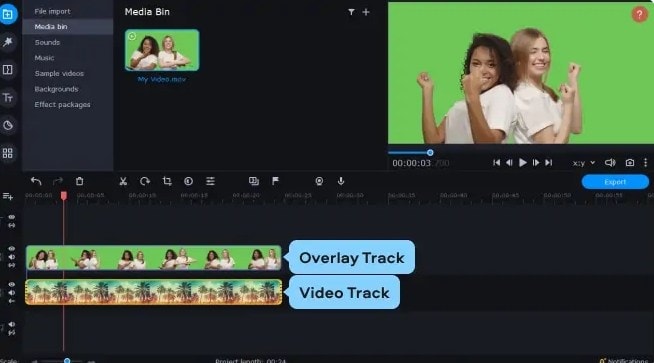Viewport: 654px width, 363px height.
Task: Open the Import tab icon in sidebar
Action: click(x=8, y=14)
